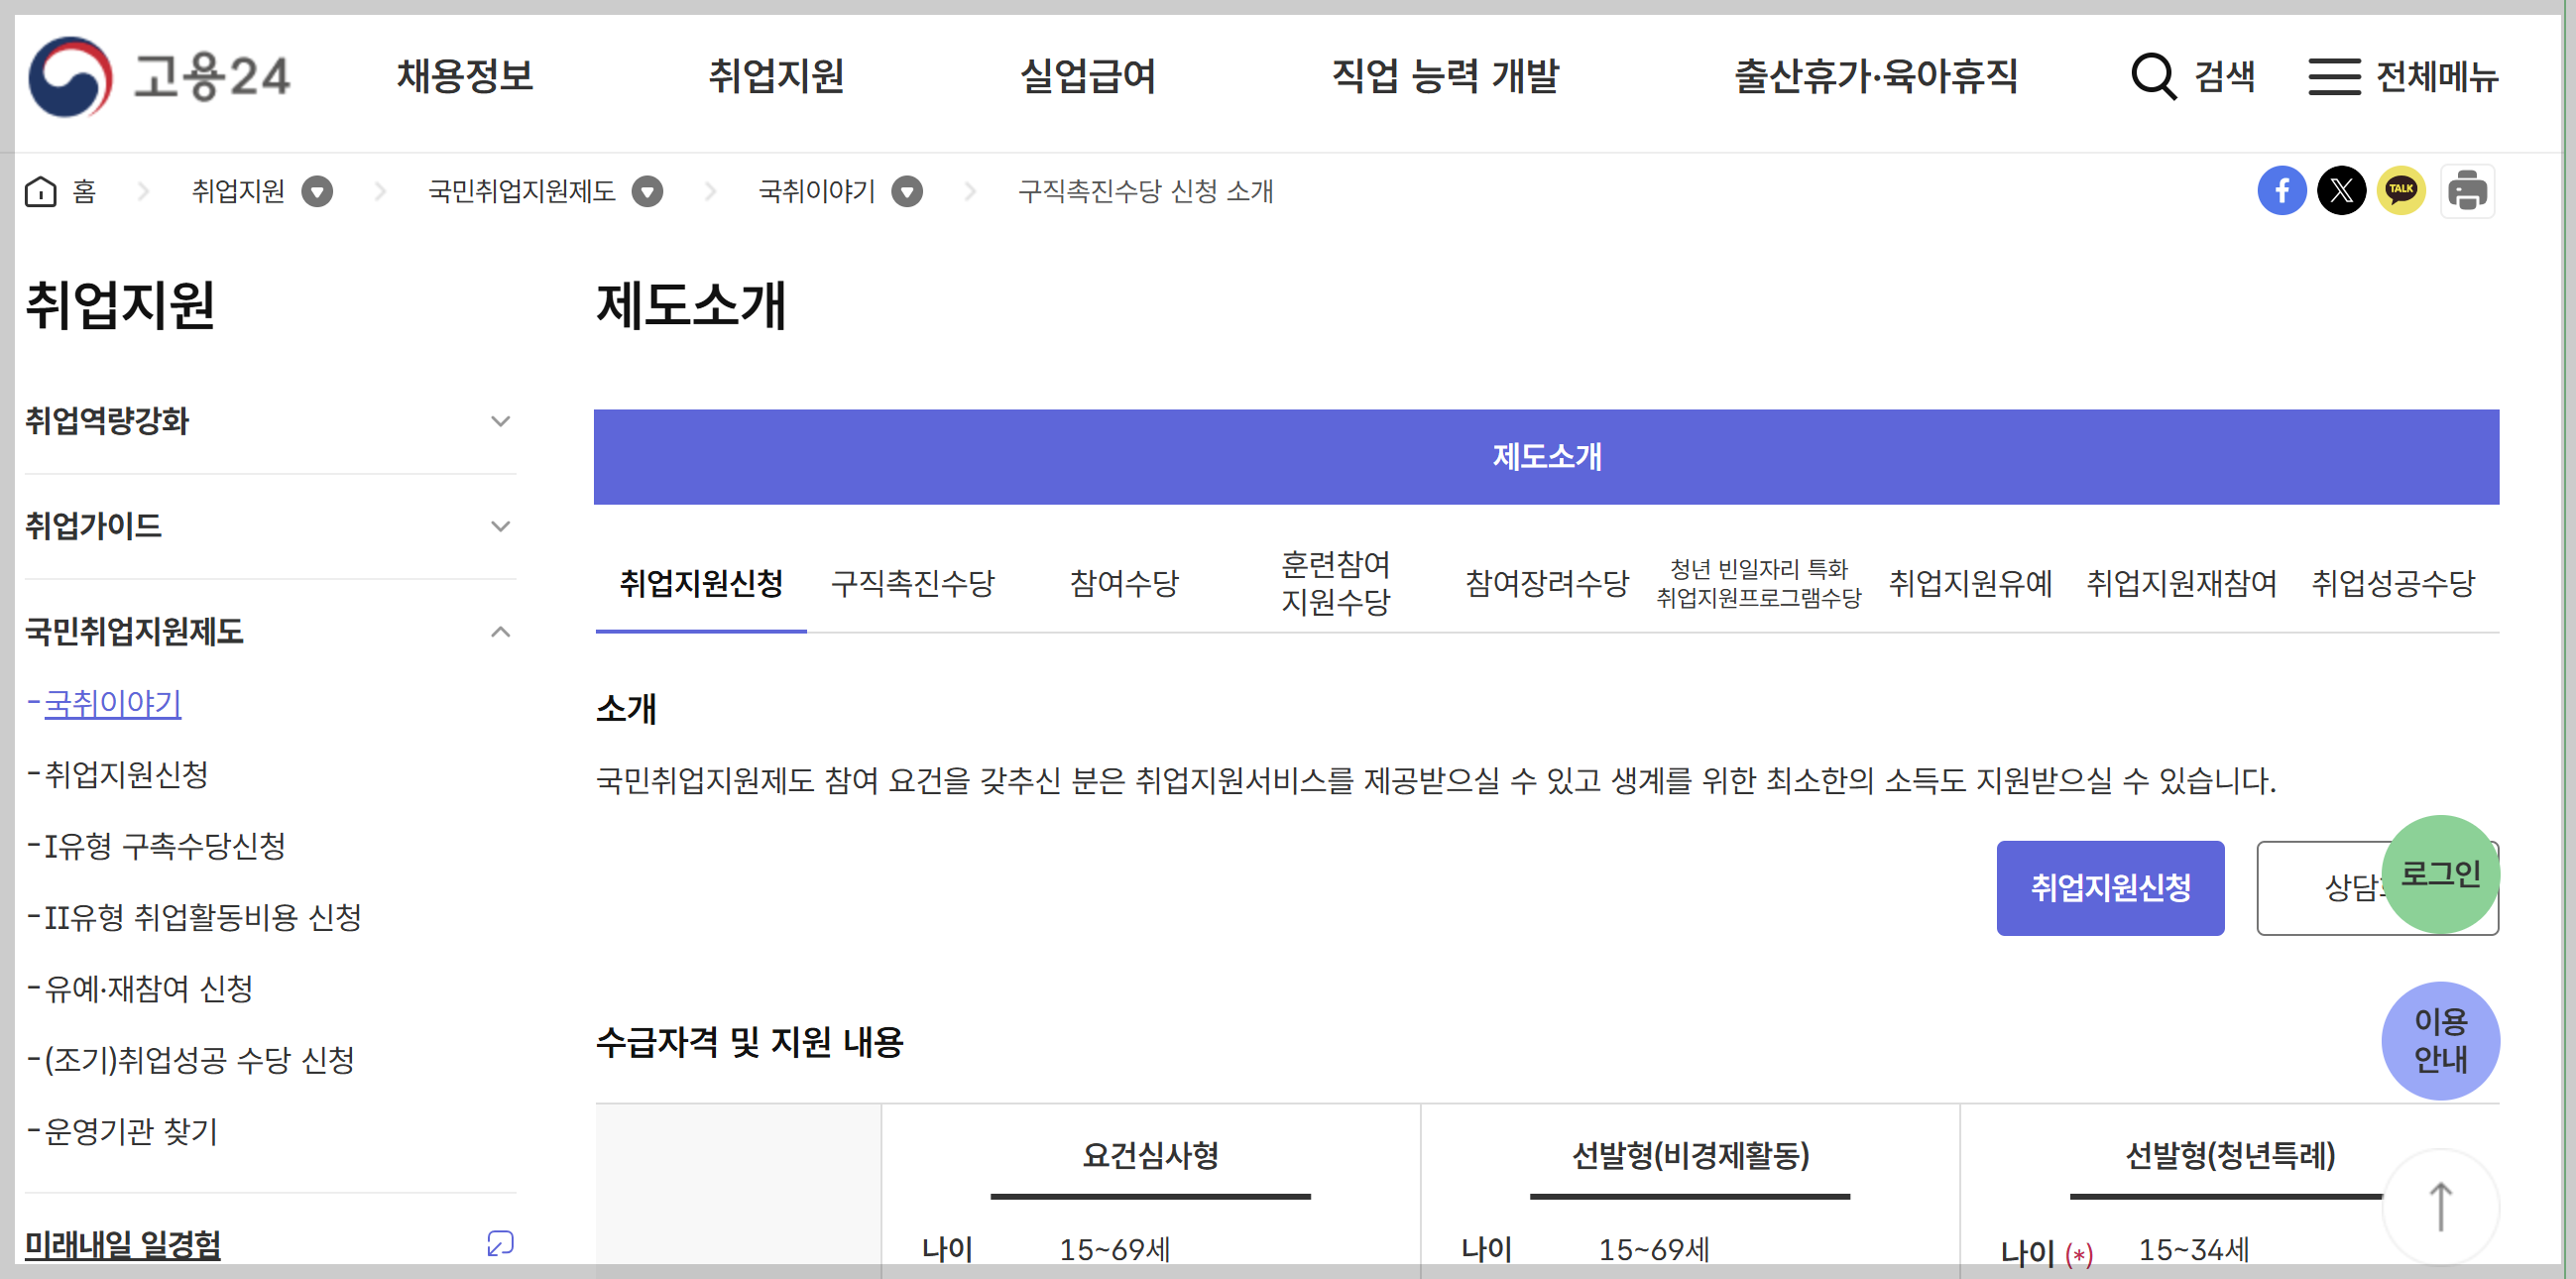The height and width of the screenshot is (1279, 2576).
Task: Open the 전체메뉴 hamburger menu
Action: click(x=2334, y=76)
